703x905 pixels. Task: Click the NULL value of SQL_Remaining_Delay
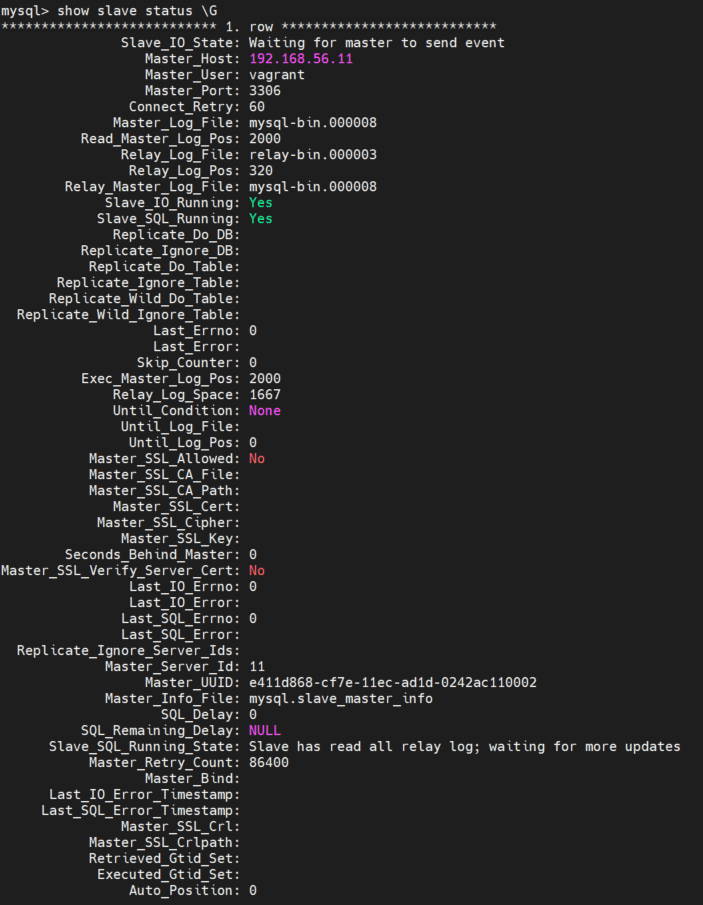[x=265, y=730]
